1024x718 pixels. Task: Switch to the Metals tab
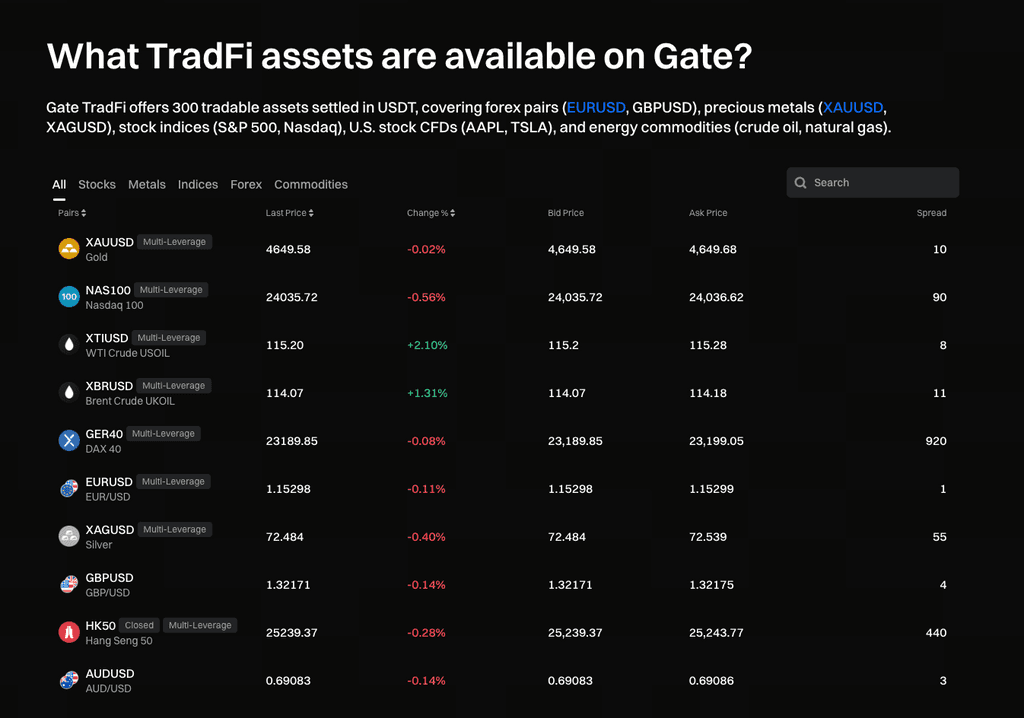tap(147, 185)
